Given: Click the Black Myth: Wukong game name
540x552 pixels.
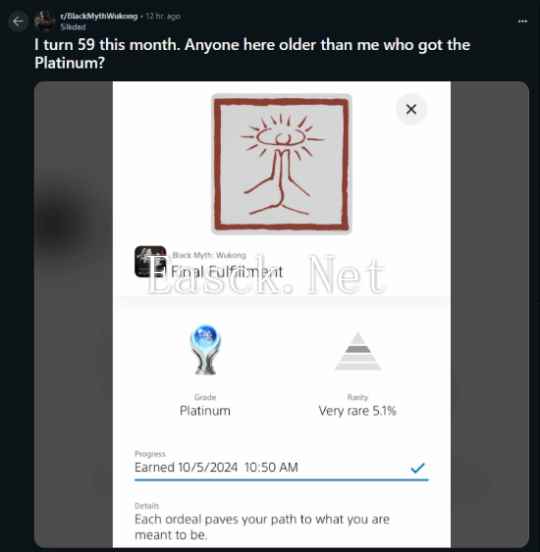Looking at the screenshot, I should [209, 255].
